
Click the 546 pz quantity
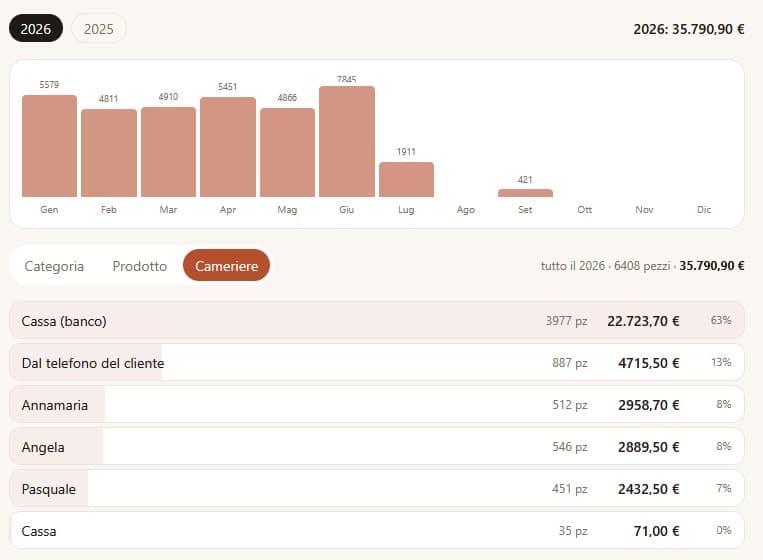pyautogui.click(x=570, y=447)
